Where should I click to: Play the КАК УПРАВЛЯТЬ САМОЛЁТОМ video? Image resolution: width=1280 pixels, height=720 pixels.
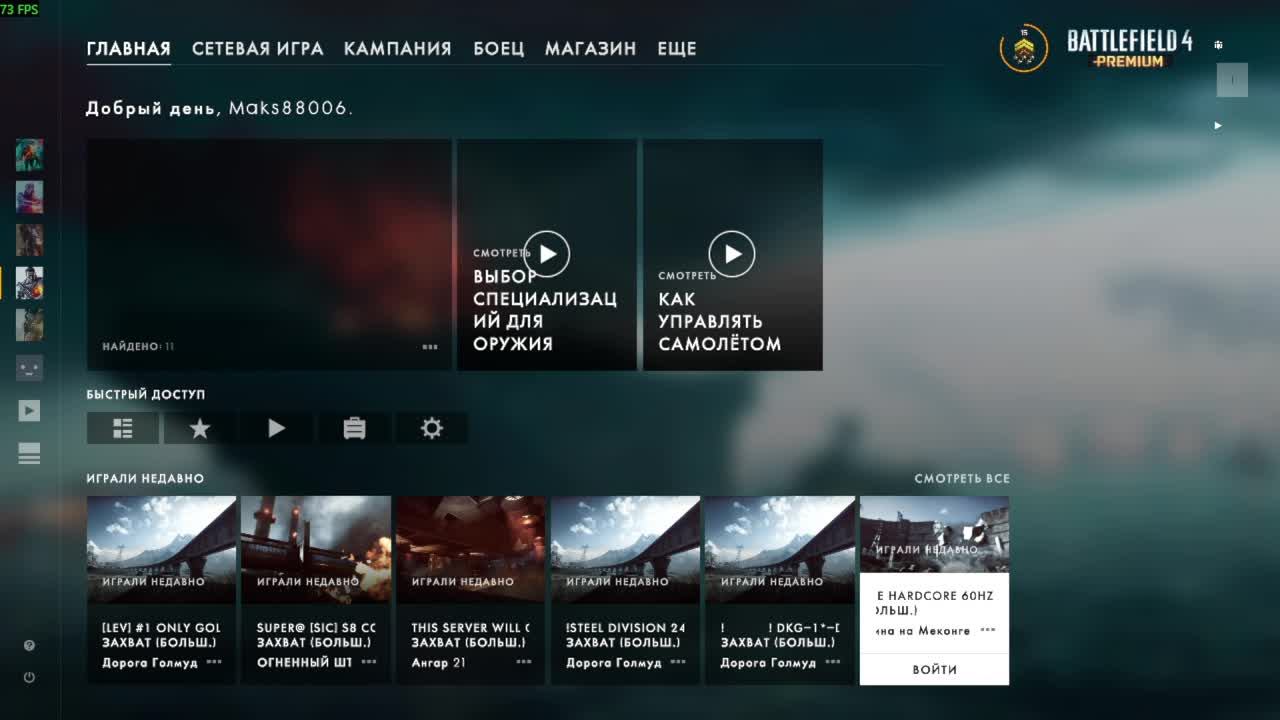coord(733,255)
